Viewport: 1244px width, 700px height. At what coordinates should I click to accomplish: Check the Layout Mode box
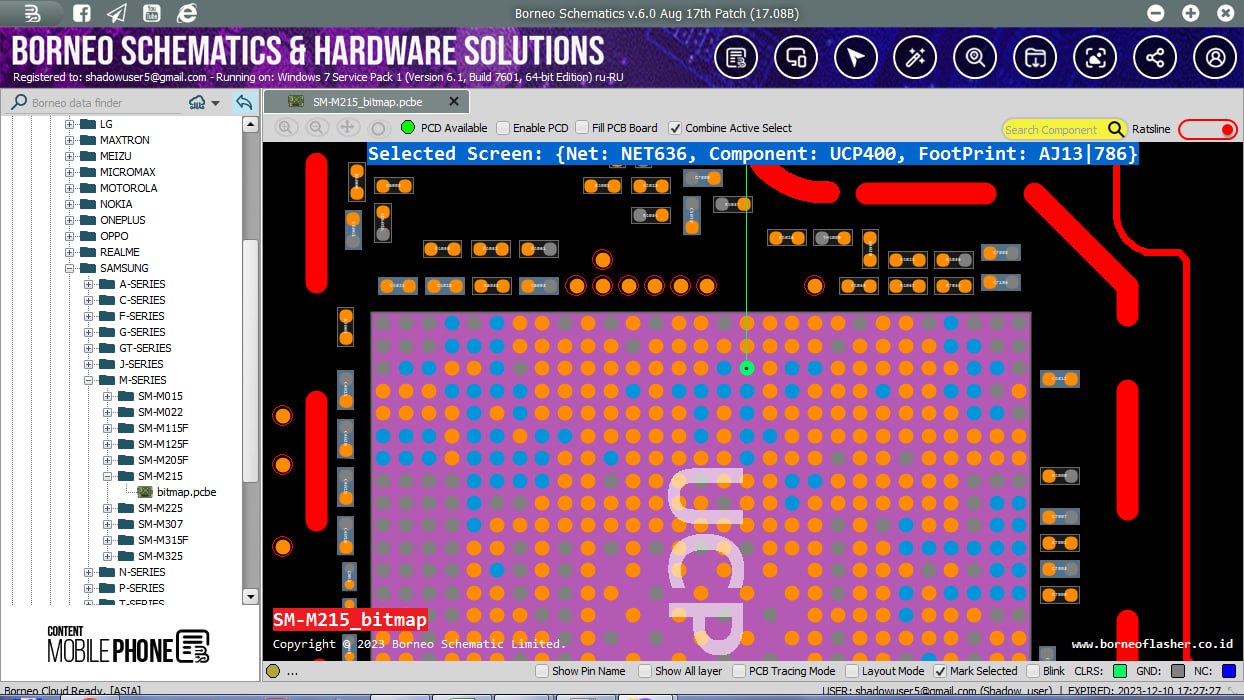tap(853, 671)
